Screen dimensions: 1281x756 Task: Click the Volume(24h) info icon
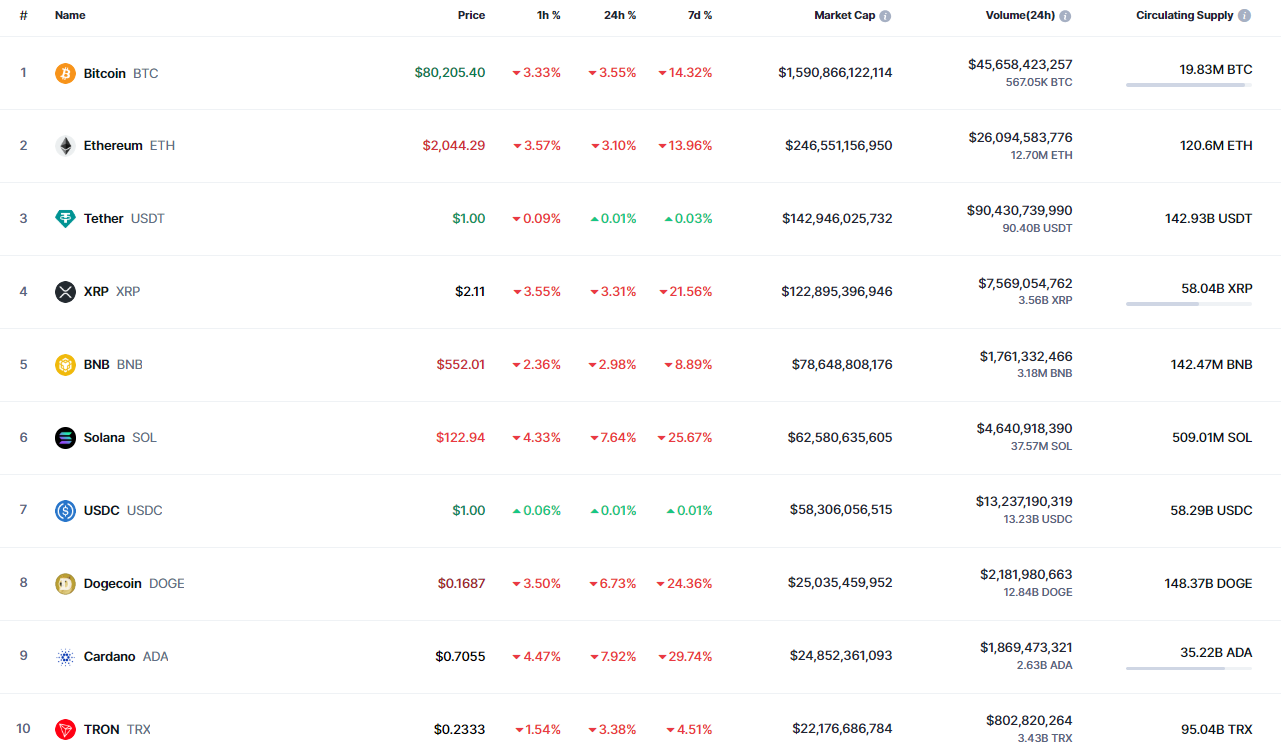1065,16
